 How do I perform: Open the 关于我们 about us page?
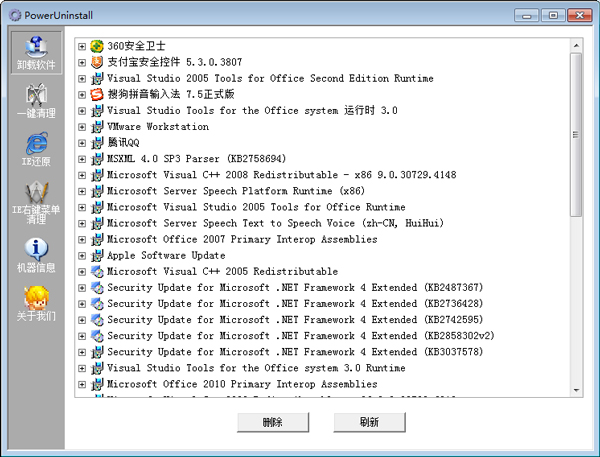[36, 304]
